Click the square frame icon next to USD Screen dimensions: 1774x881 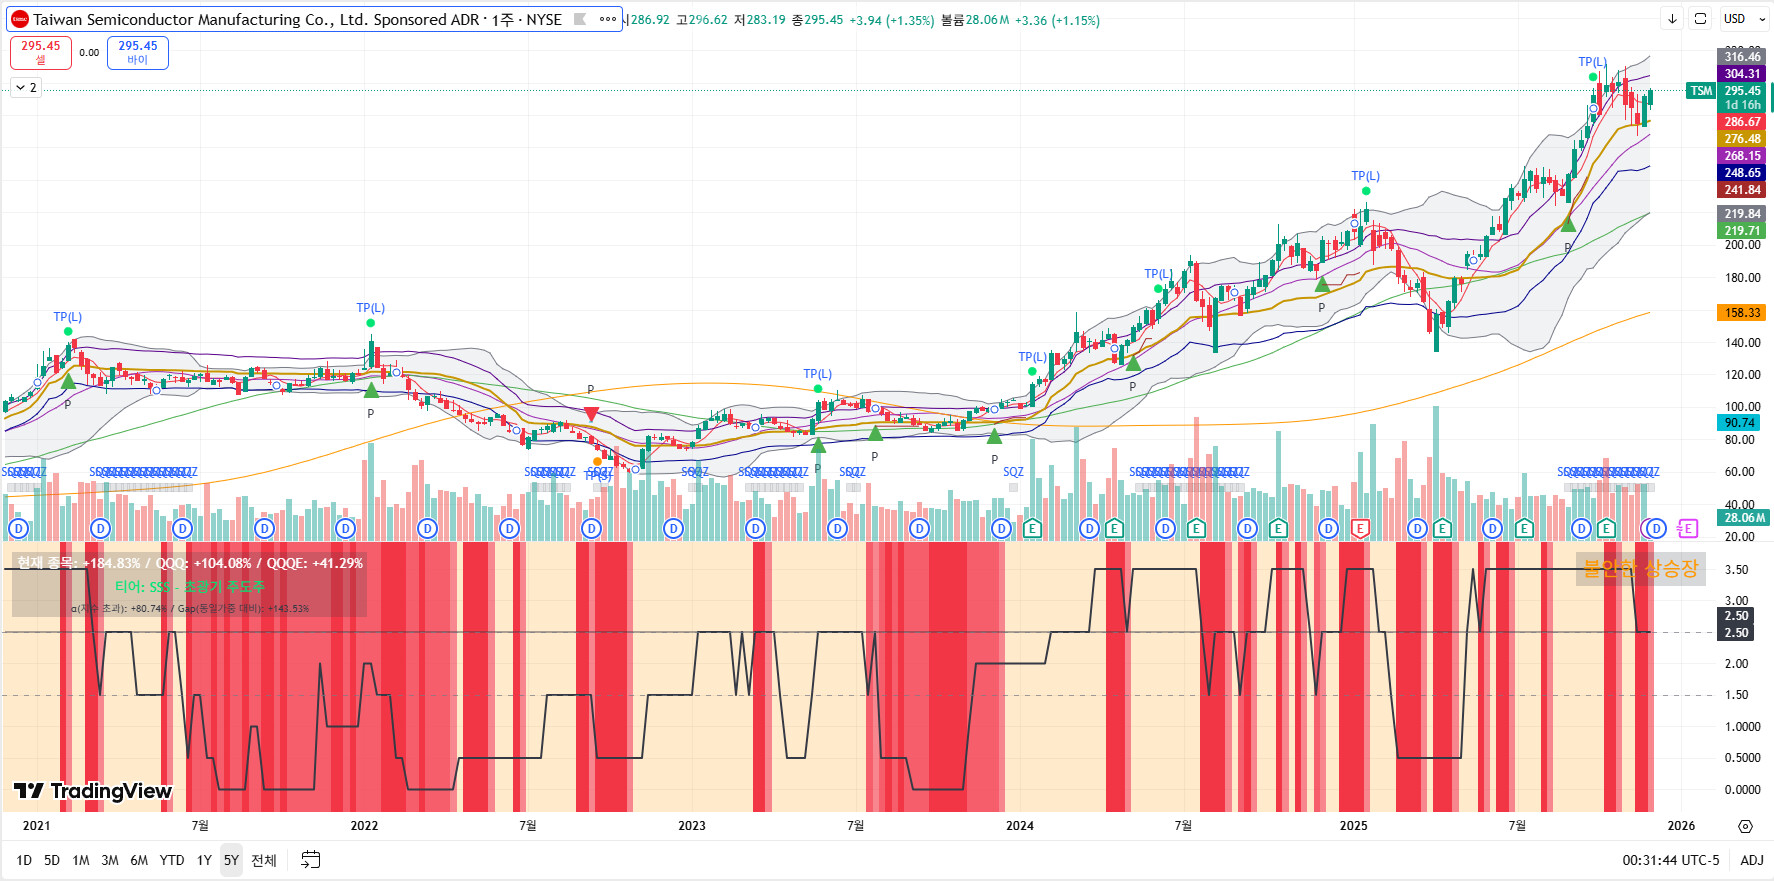click(1700, 19)
